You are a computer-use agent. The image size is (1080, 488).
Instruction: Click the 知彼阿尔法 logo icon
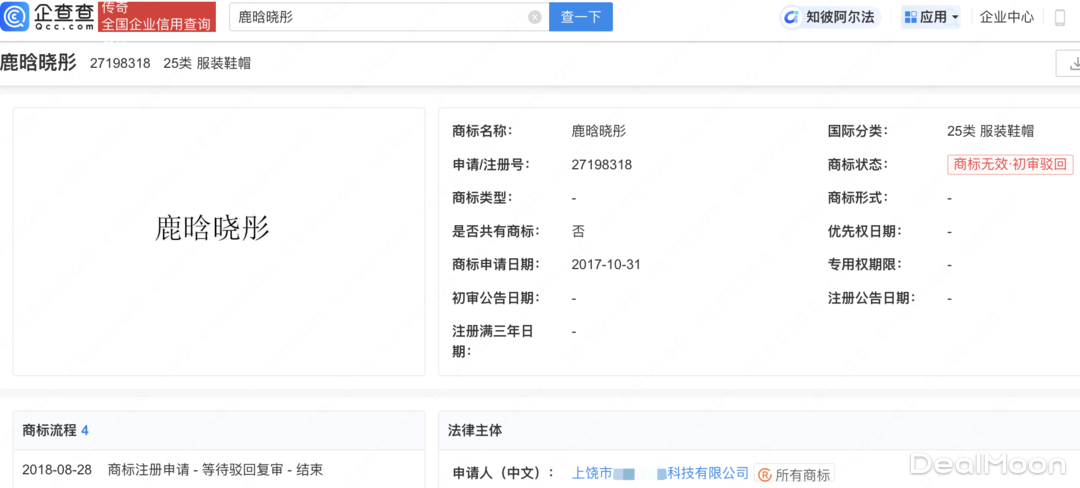792,17
